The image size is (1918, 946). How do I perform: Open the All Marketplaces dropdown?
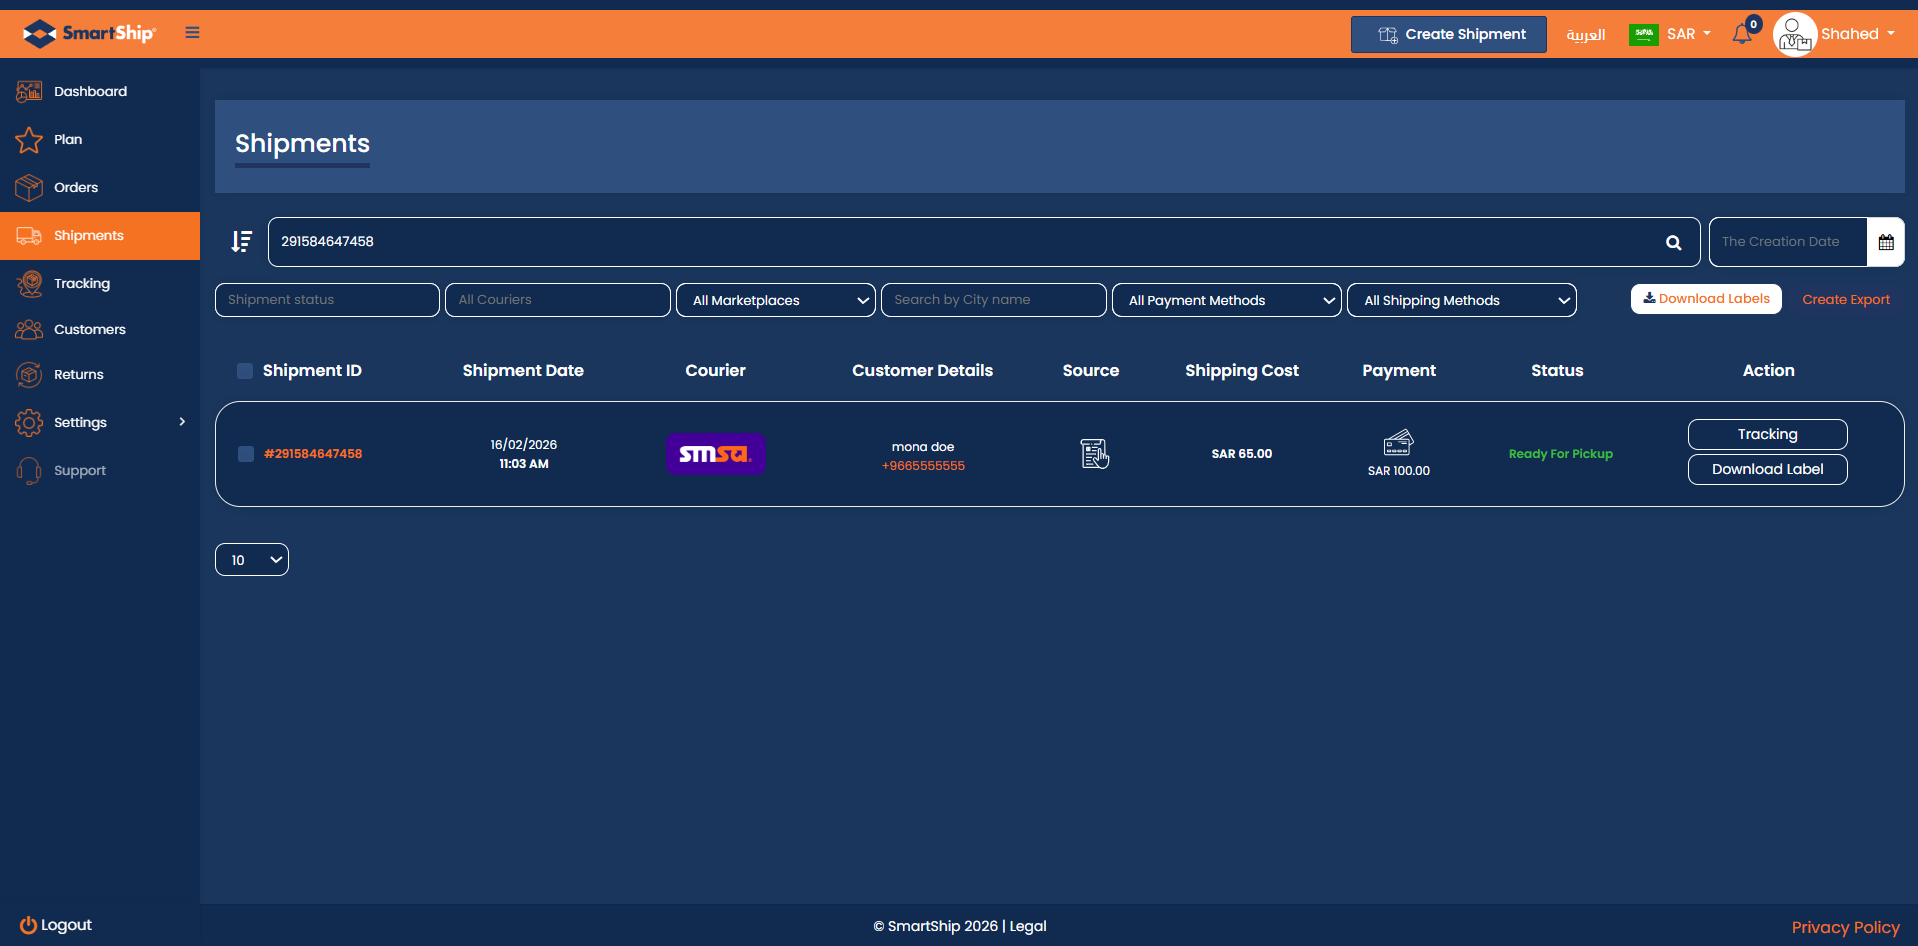[776, 300]
